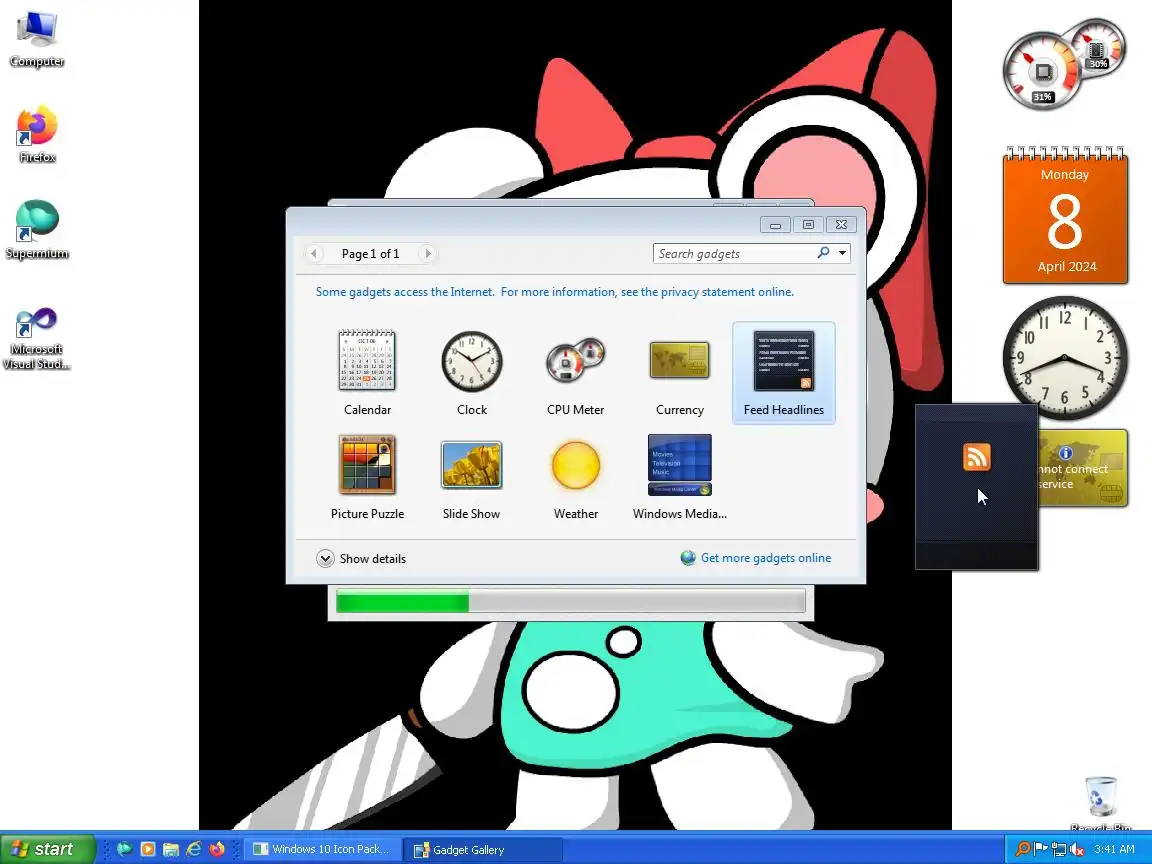Expand the search options dropdown arrow
Screen dimensions: 1152x864
tap(843, 253)
